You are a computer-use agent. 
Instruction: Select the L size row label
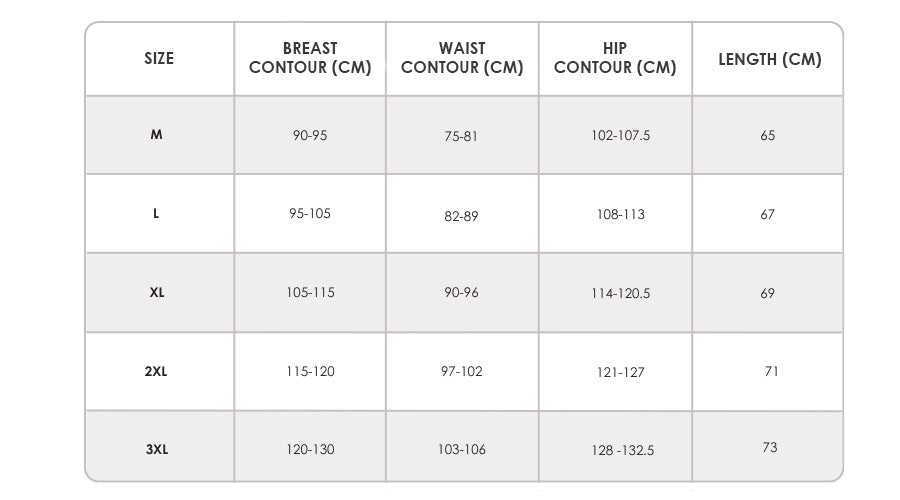point(157,214)
